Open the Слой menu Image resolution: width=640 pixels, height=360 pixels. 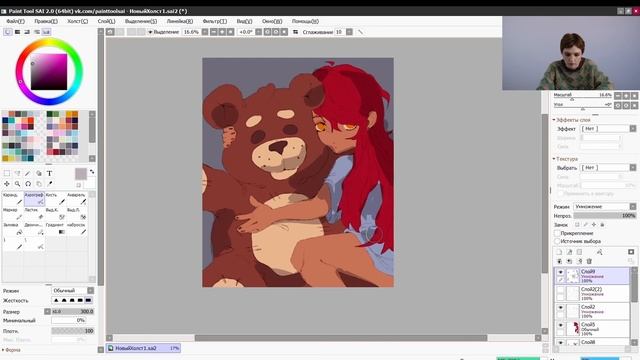click(106, 21)
